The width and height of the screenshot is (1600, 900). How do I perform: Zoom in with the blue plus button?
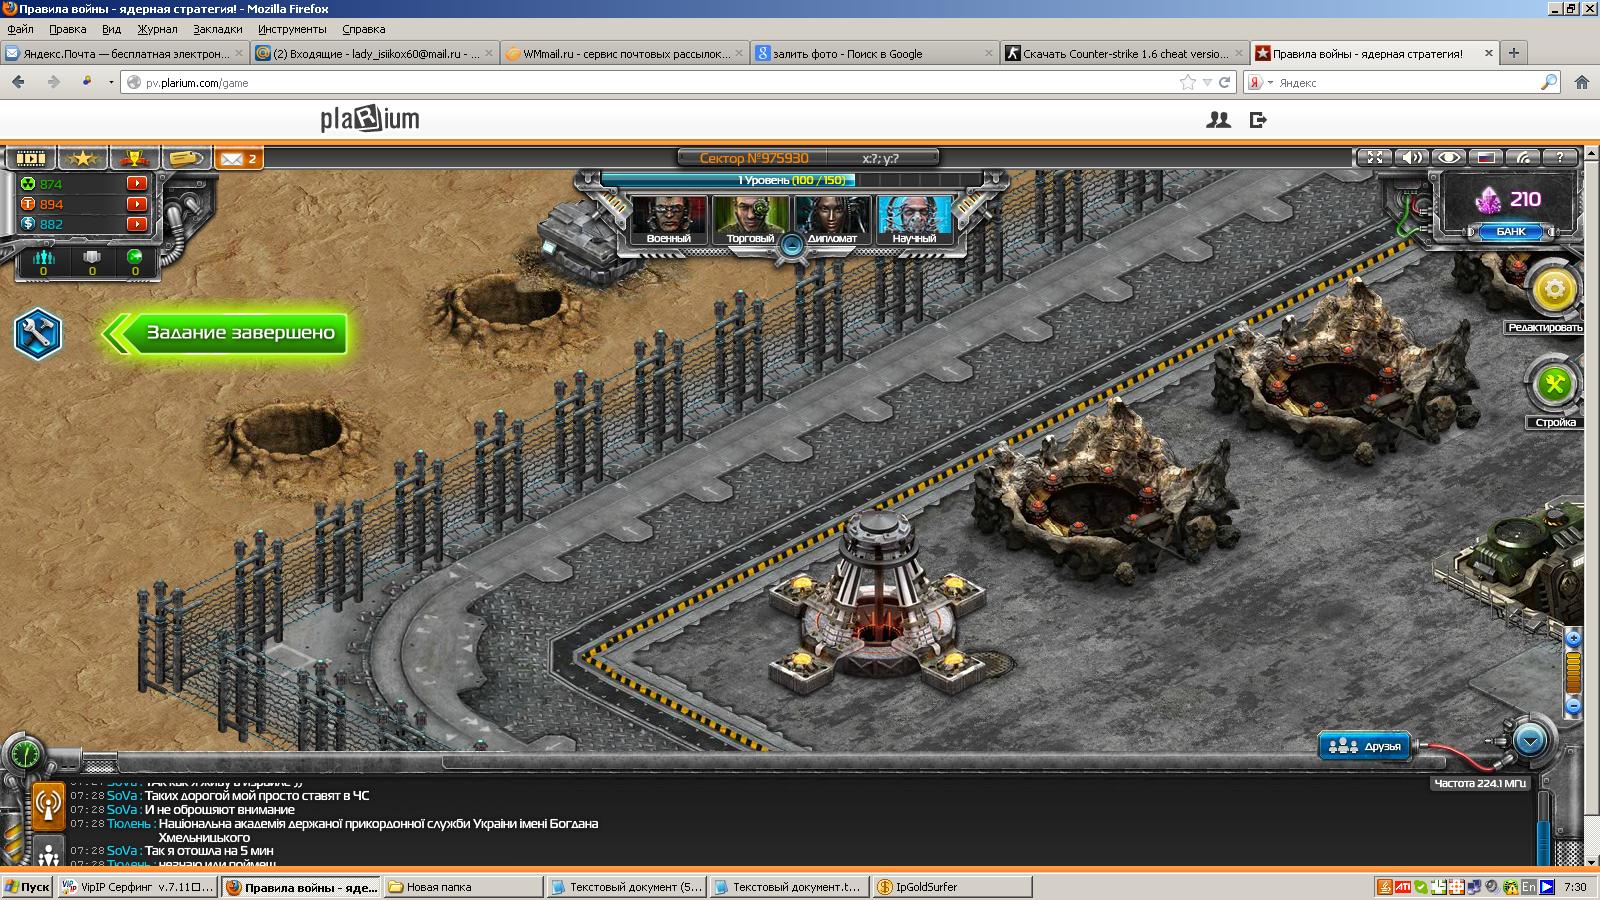click(1573, 638)
